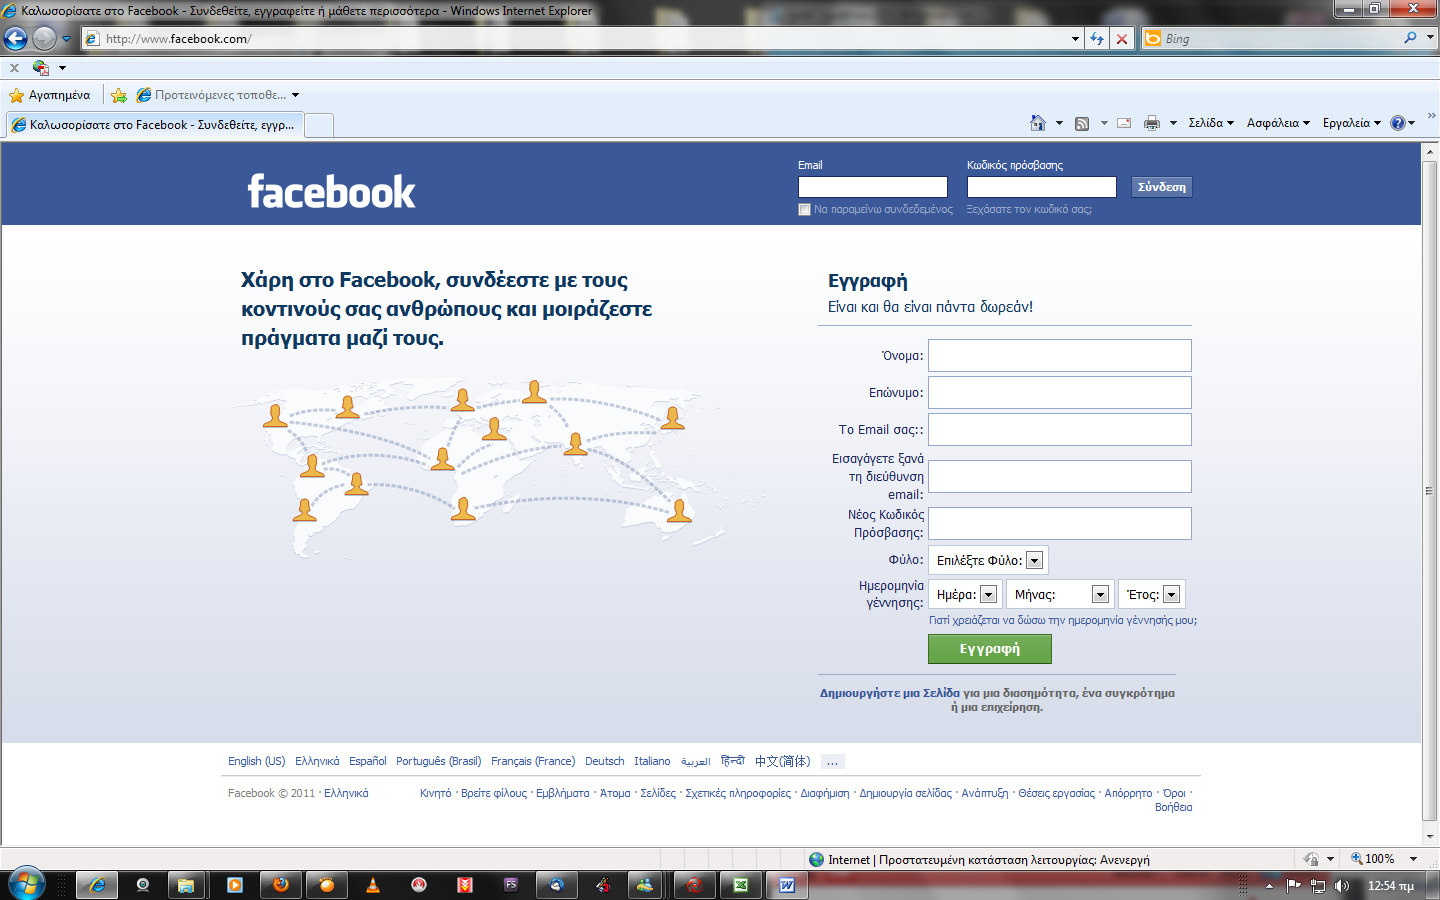Close the add-on toolbar with the small X
The image size is (1440, 900).
[x=14, y=68]
